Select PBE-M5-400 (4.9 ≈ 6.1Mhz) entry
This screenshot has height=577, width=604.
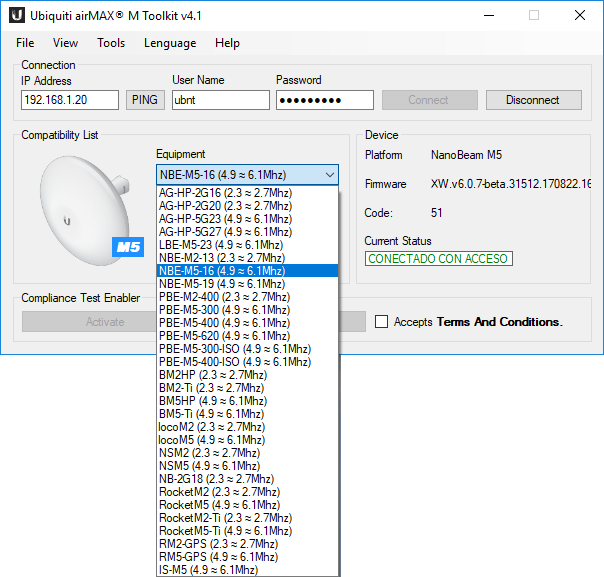[248, 323]
